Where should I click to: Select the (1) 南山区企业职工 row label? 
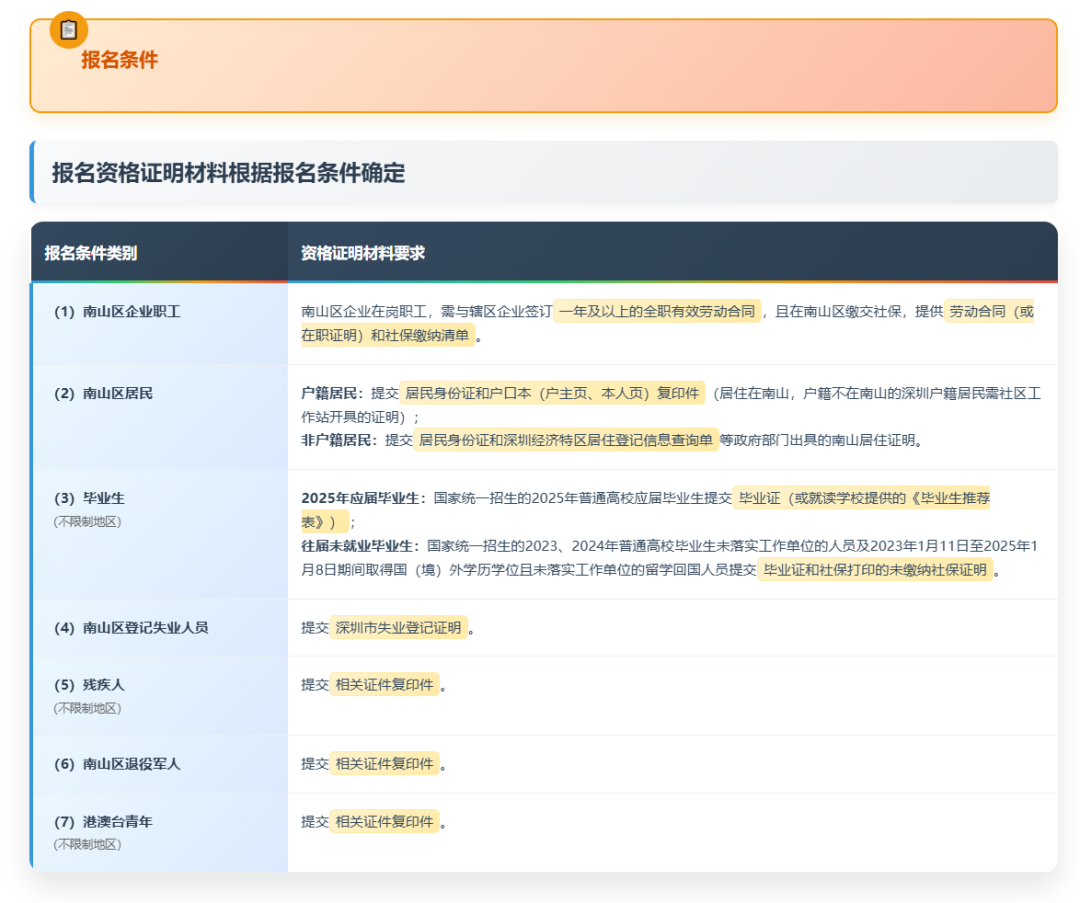117,311
